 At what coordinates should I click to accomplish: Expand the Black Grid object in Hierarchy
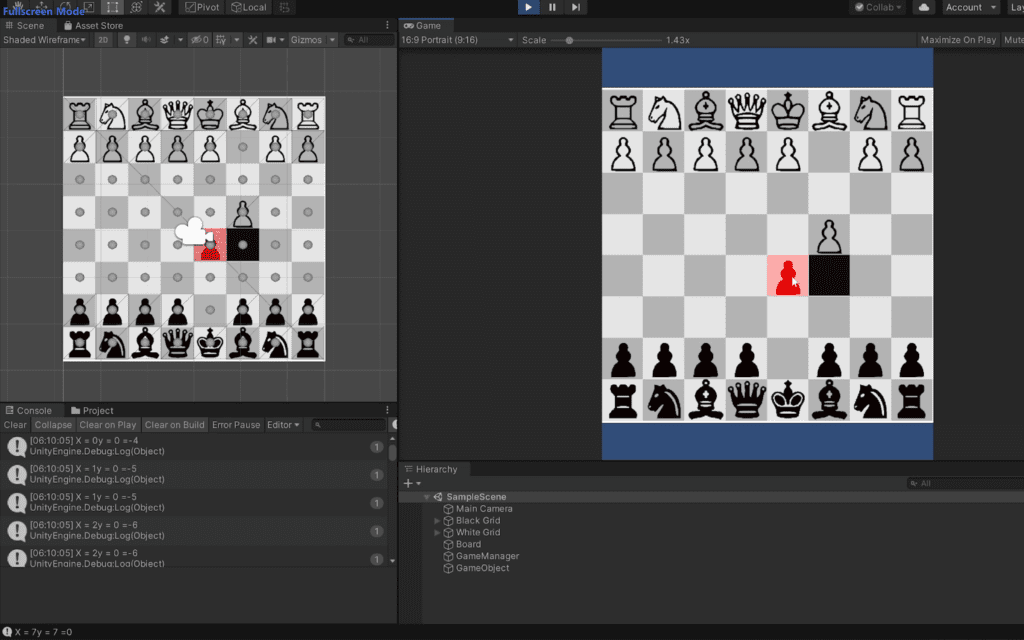tap(437, 521)
